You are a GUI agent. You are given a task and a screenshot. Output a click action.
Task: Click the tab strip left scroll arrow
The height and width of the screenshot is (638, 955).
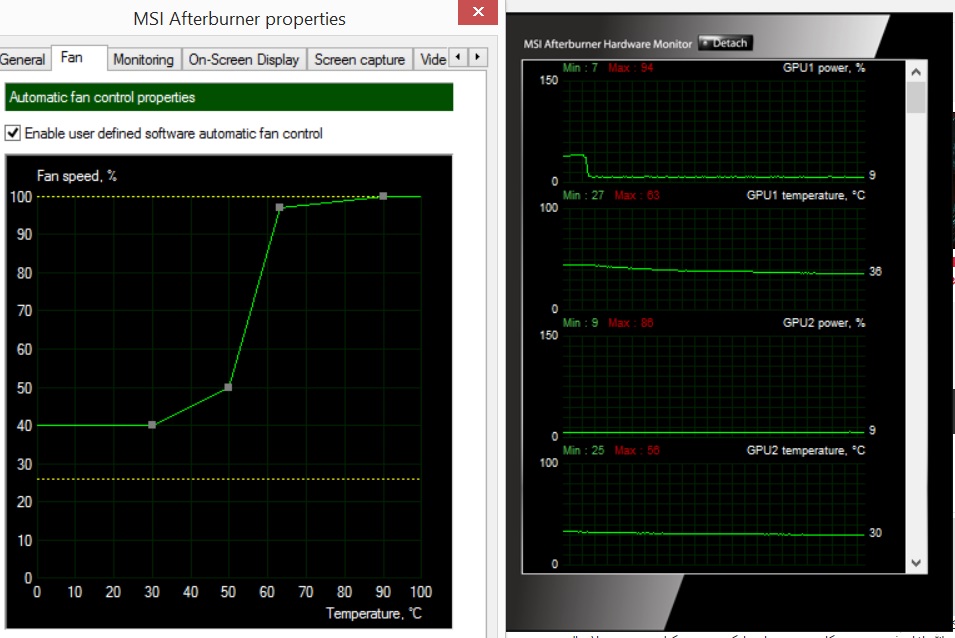[458, 57]
